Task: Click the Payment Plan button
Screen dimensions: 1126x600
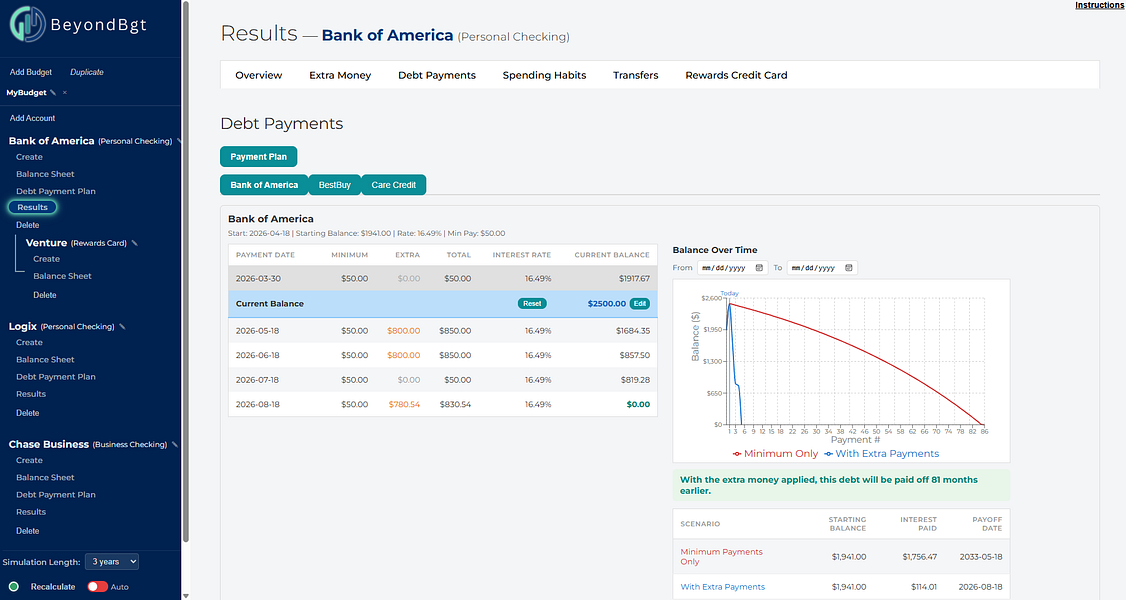Action: pos(259,156)
